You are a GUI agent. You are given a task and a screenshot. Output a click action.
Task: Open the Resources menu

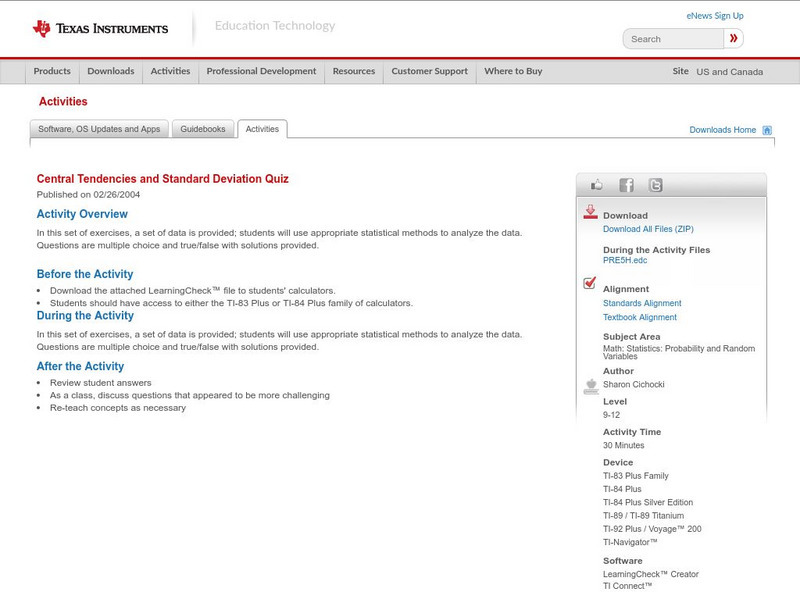(354, 71)
